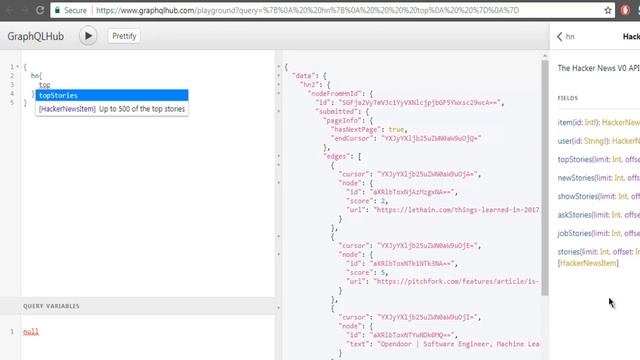This screenshot has width=640, height=360.
Task: Click the "endCursor" key in results
Action: pyautogui.click(x=354, y=138)
